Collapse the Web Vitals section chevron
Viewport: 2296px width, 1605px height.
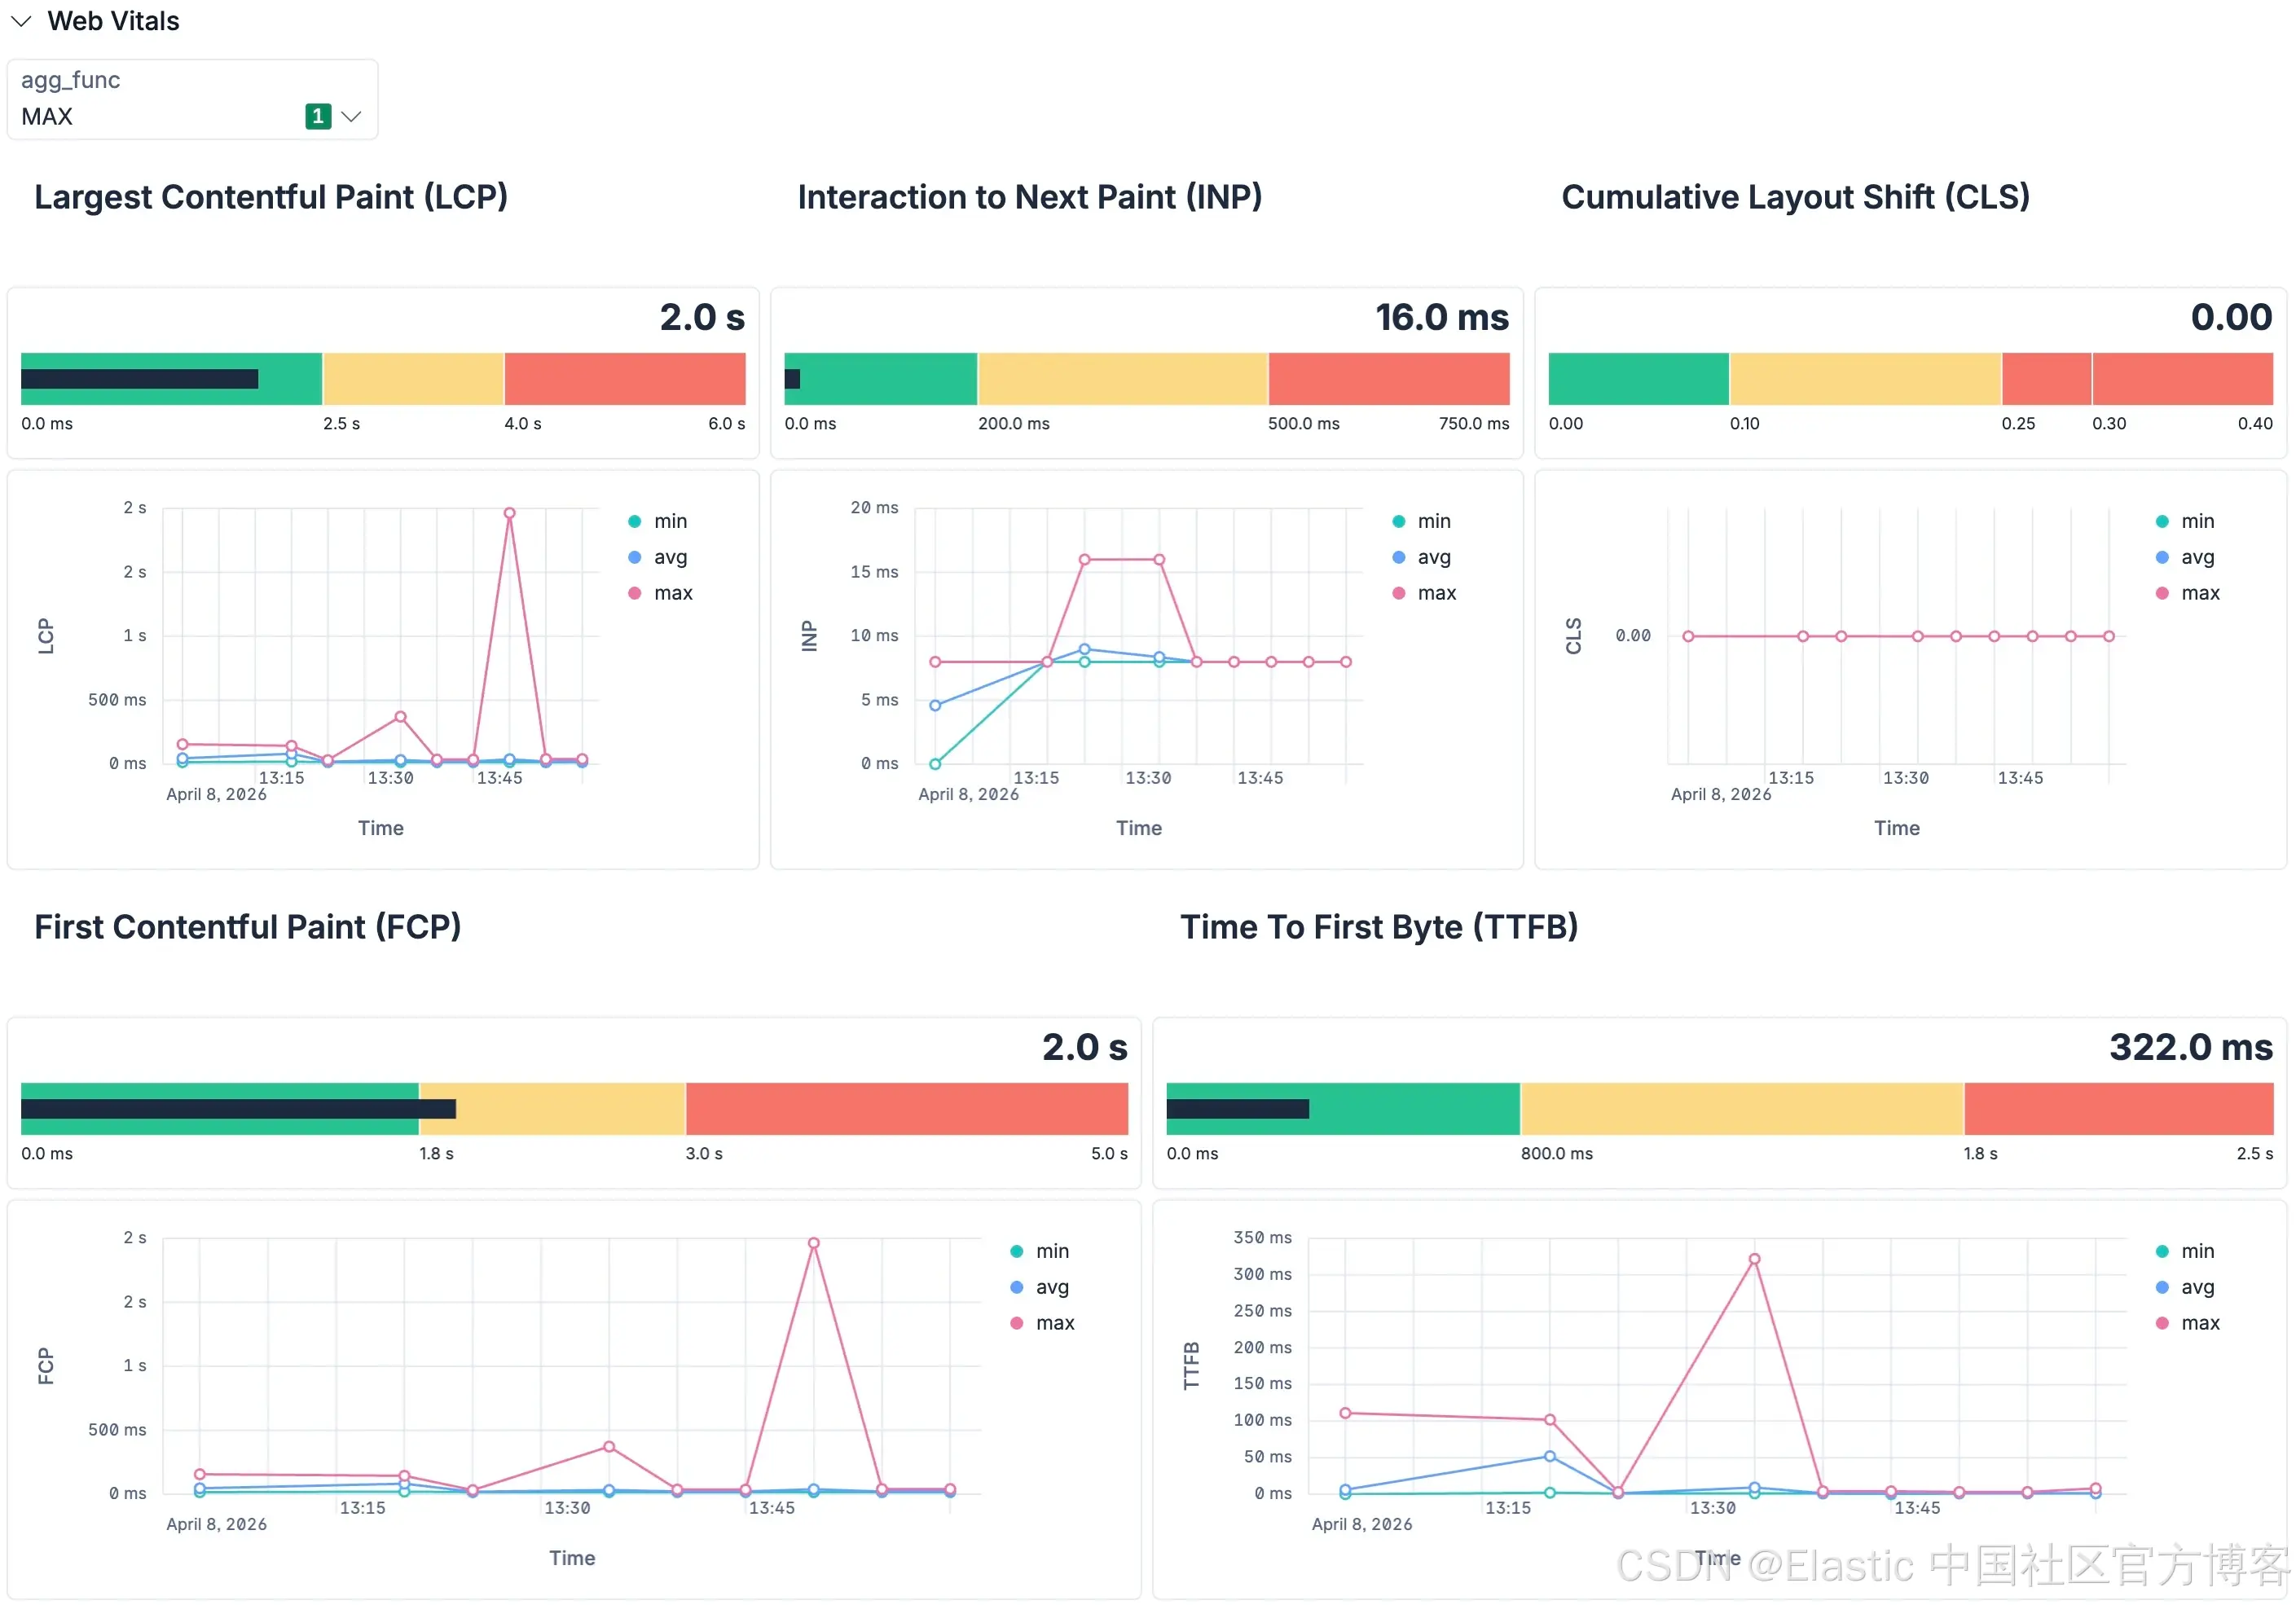[21, 21]
